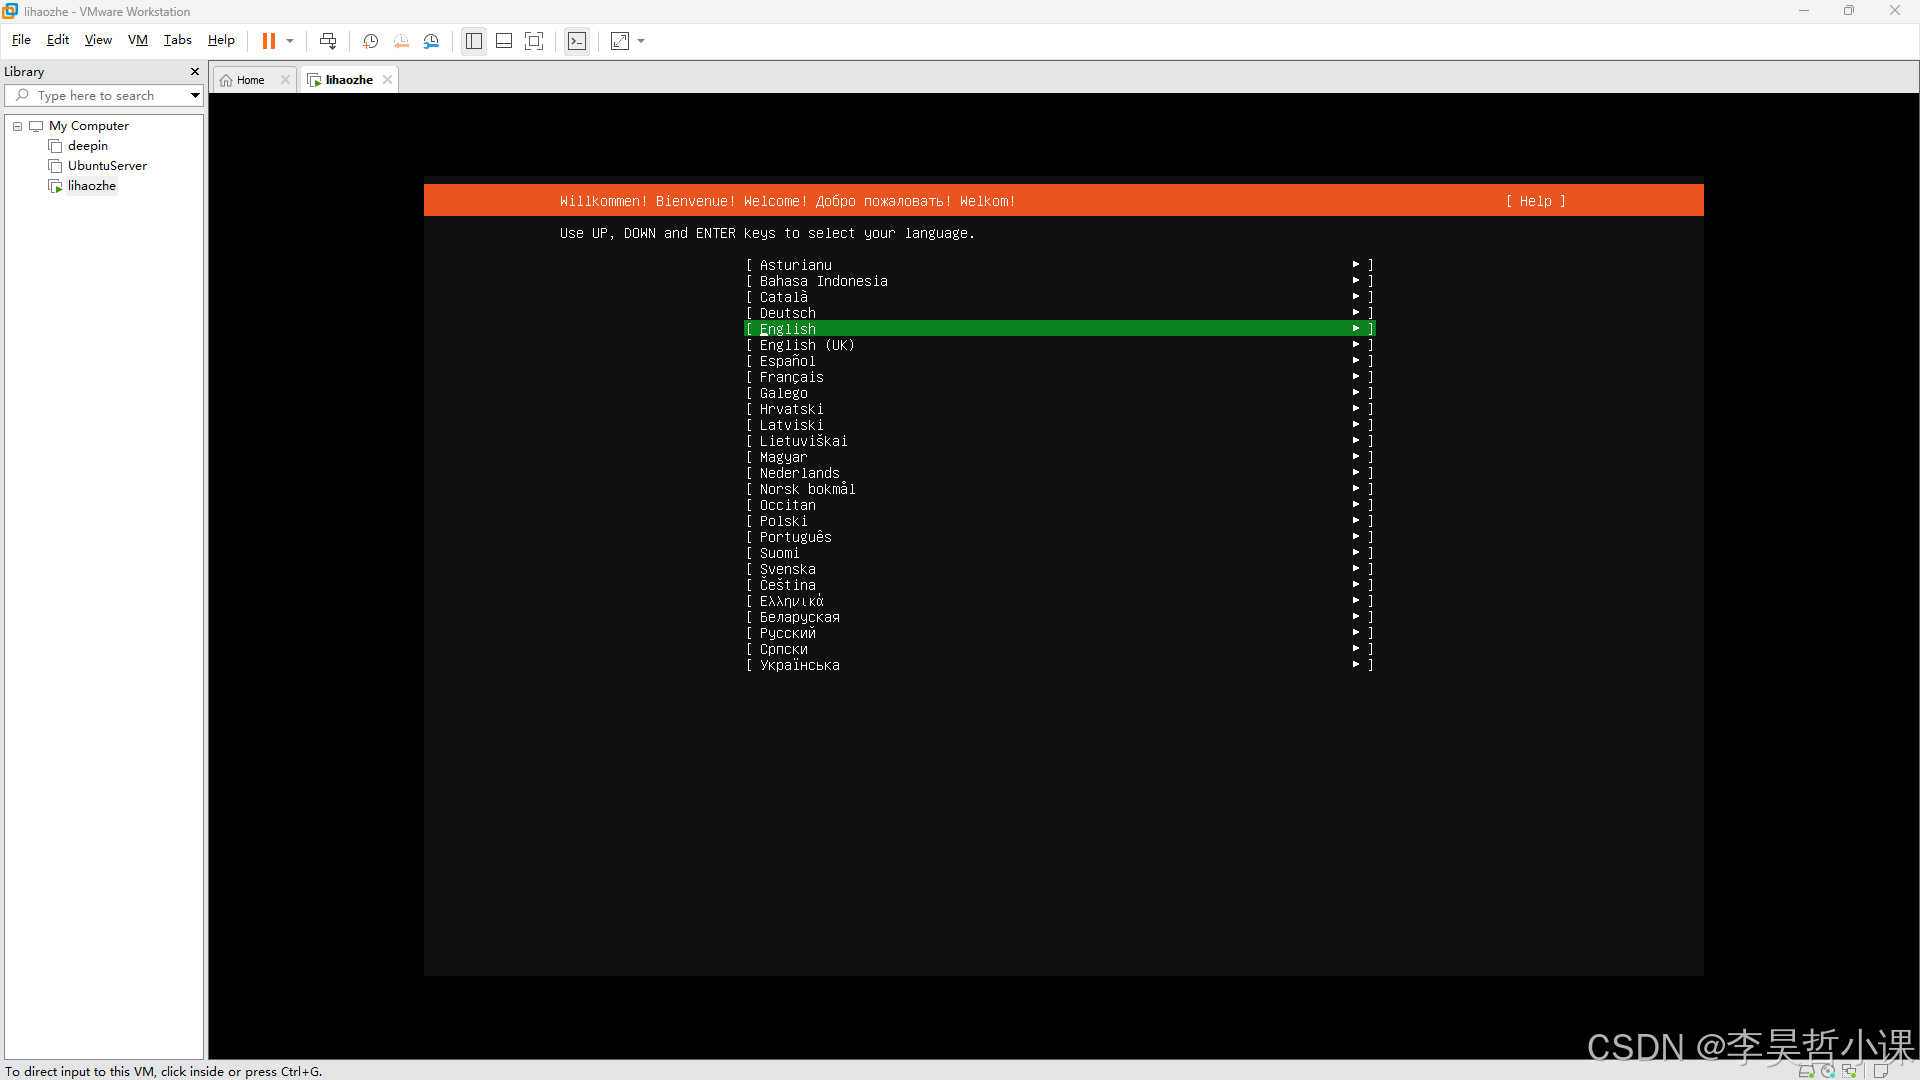The width and height of the screenshot is (1920, 1080).
Task: Choose Galego language
Action: (x=1060, y=393)
